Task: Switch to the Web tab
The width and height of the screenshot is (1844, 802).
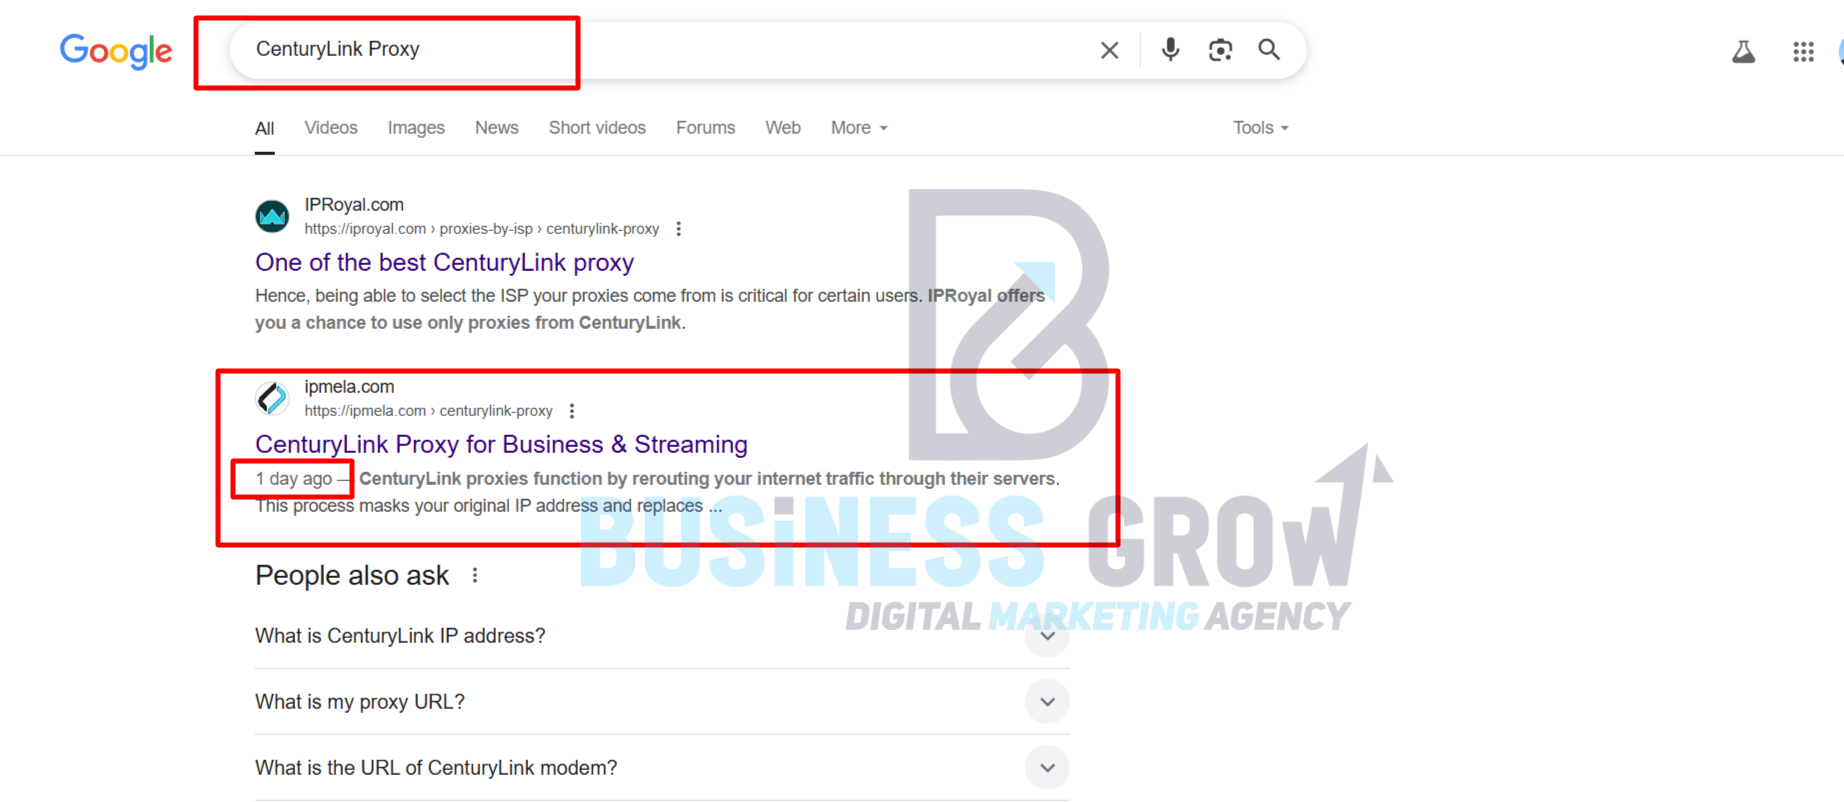Action: (x=783, y=128)
